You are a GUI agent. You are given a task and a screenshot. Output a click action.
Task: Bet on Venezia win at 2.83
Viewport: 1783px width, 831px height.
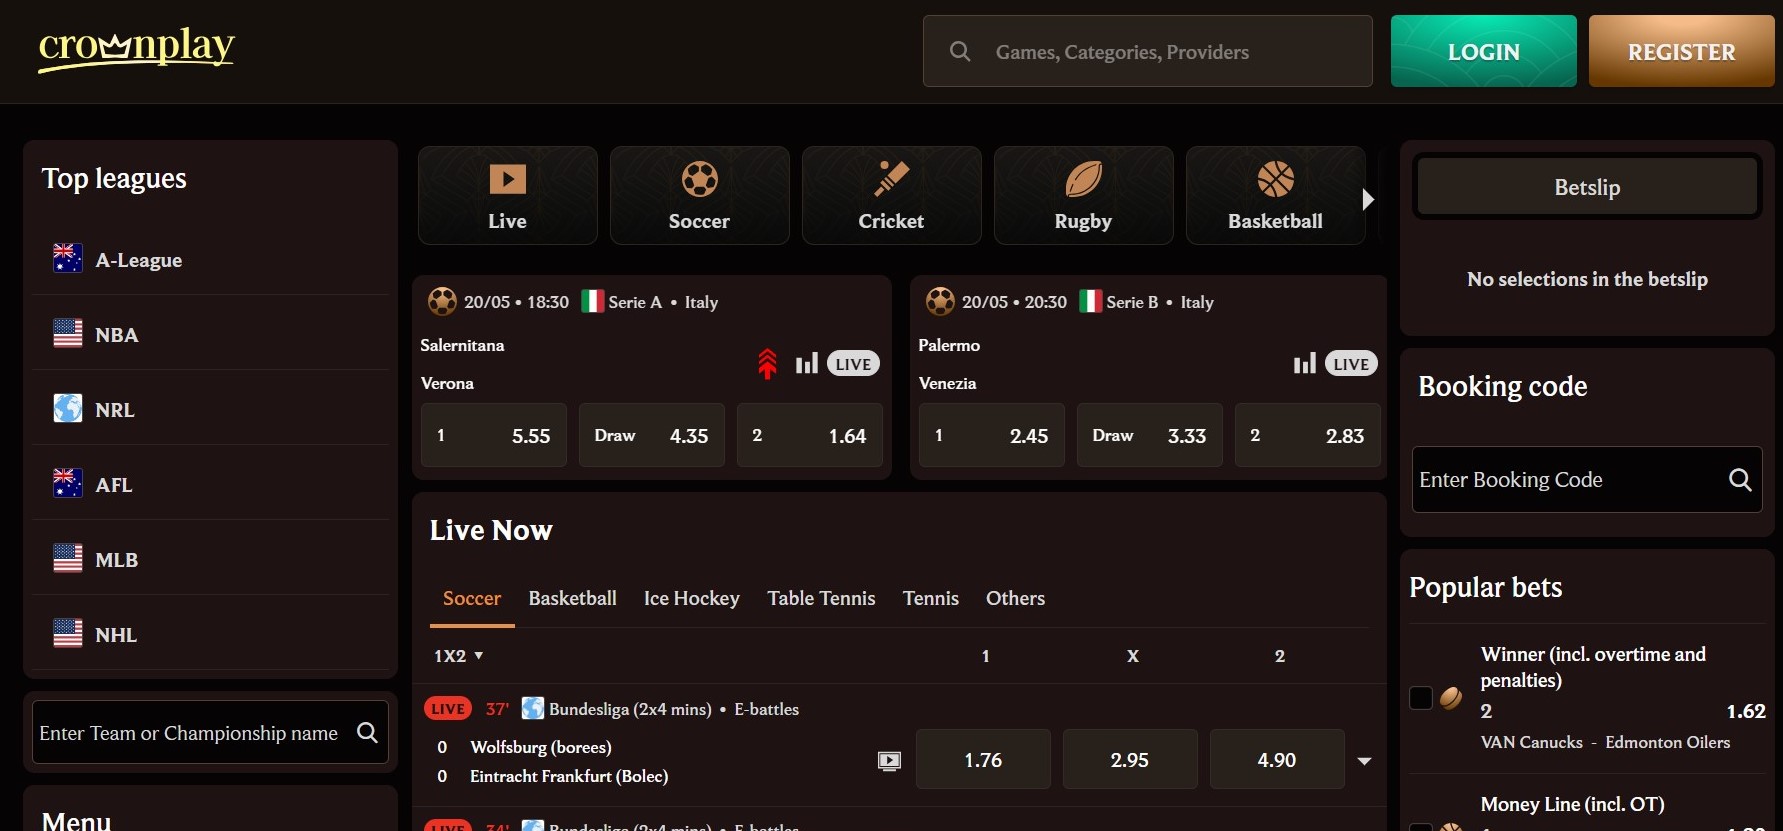(x=1308, y=435)
